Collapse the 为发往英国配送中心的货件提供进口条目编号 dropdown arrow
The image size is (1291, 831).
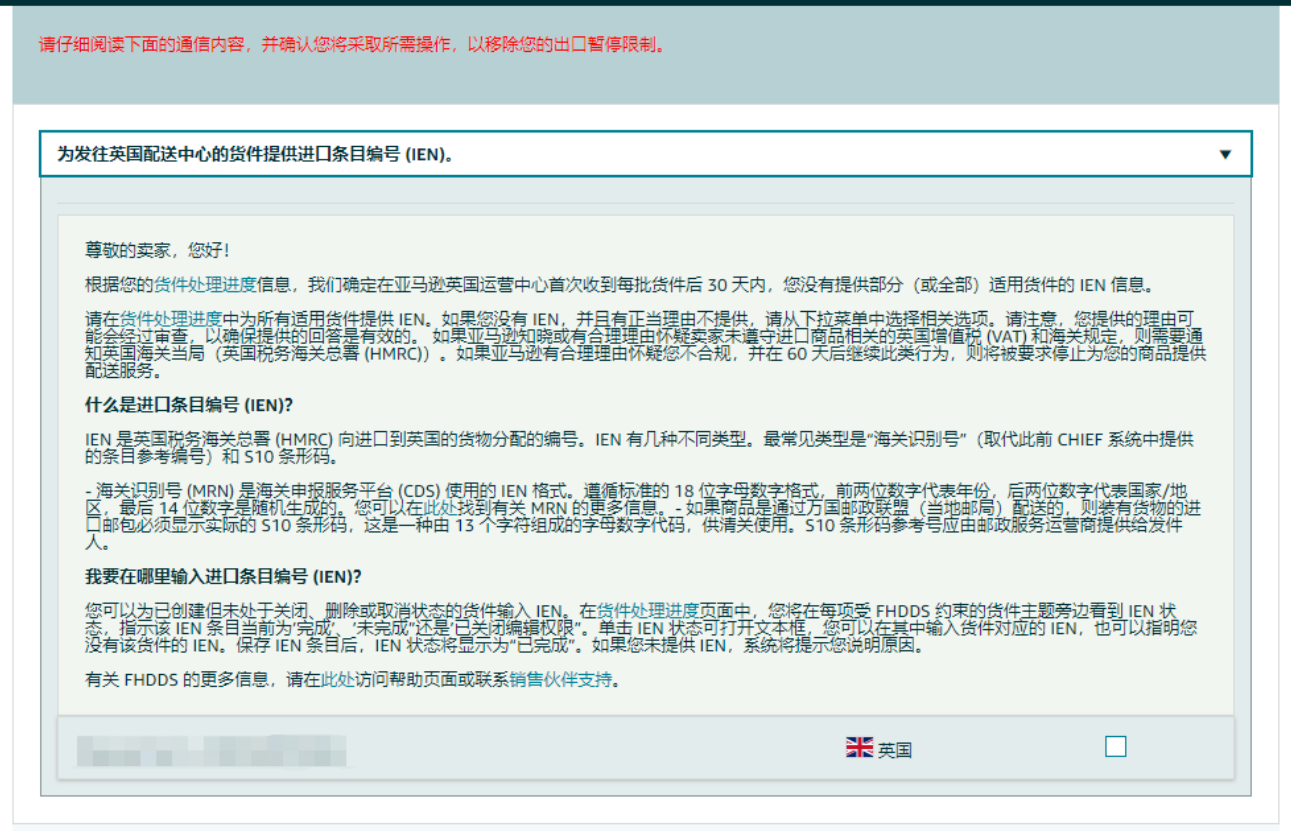1225,155
